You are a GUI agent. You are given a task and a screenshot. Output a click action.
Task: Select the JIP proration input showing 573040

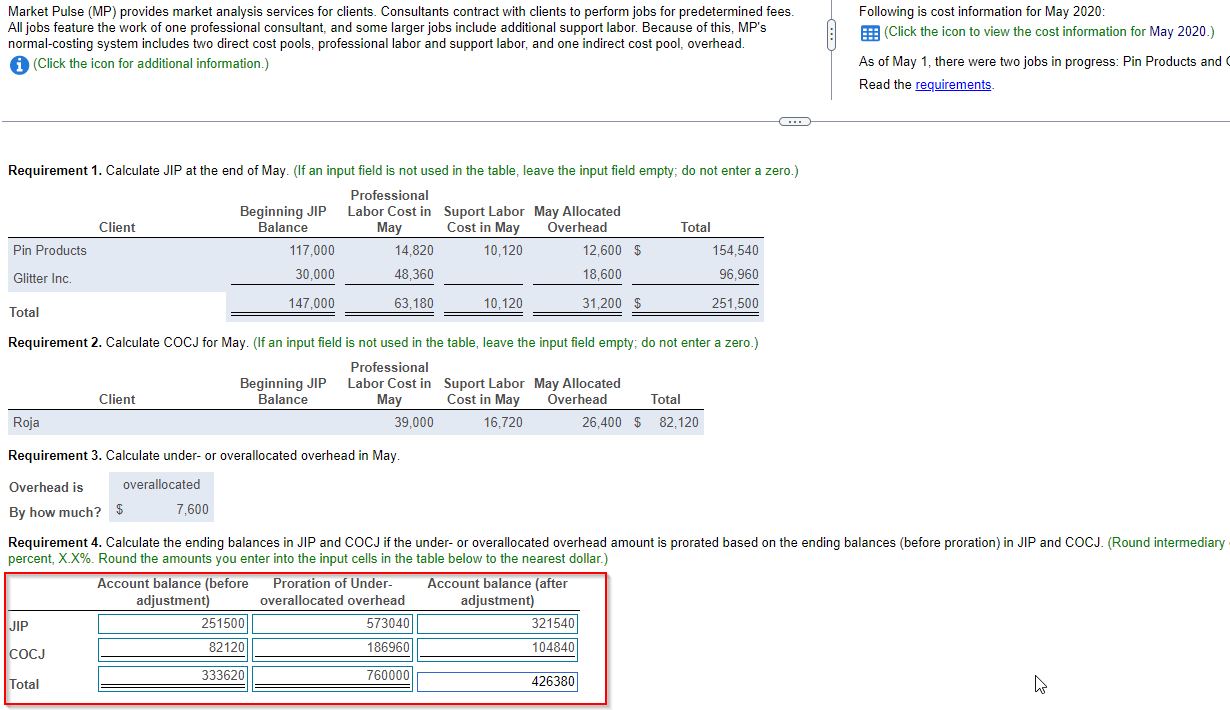tap(332, 624)
